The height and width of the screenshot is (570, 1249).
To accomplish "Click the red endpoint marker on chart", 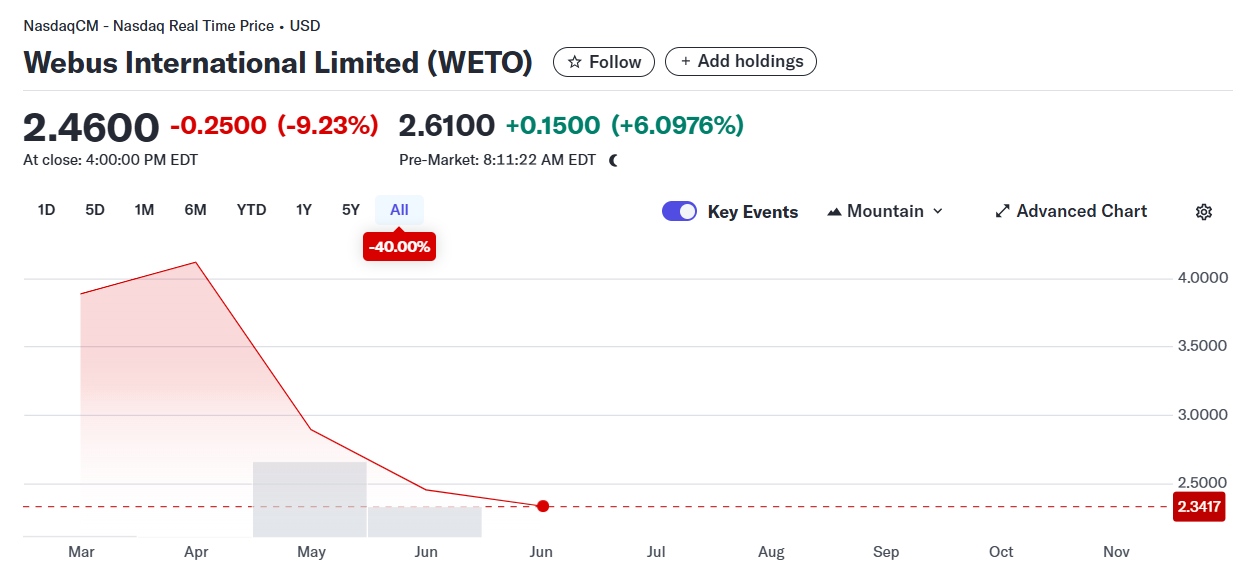I will pos(542,506).
